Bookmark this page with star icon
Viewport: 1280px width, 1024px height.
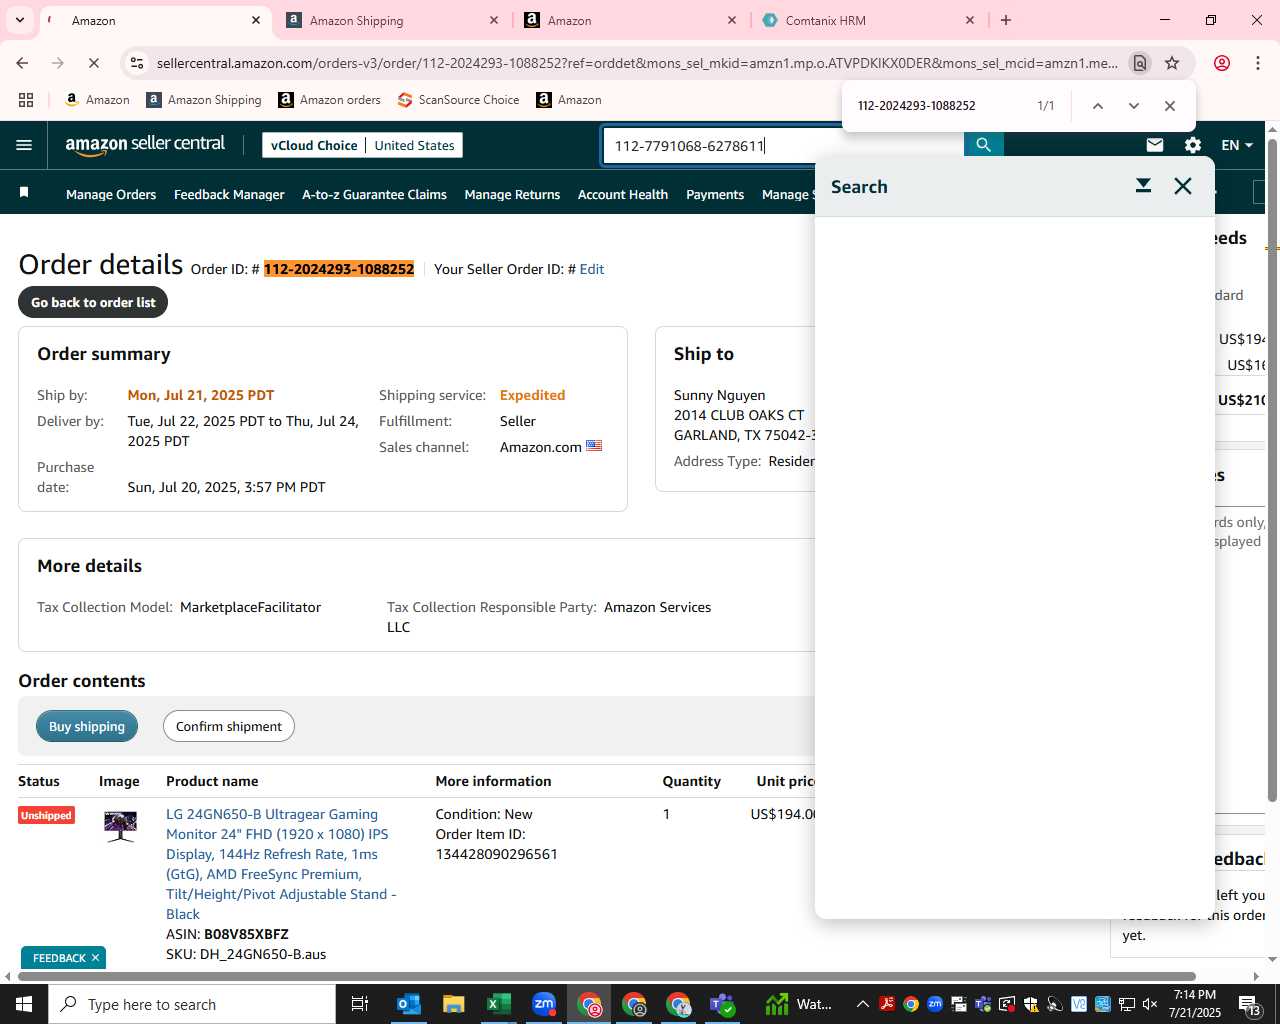tap(1172, 63)
